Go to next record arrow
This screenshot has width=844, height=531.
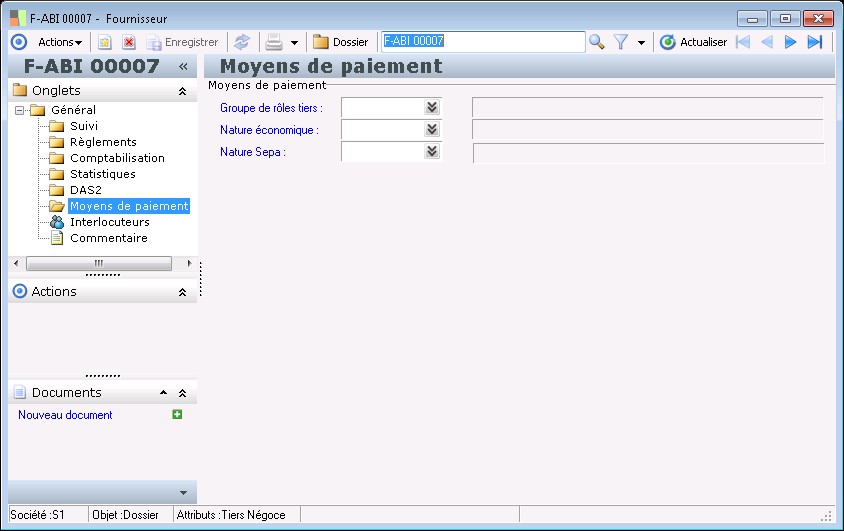(x=790, y=42)
